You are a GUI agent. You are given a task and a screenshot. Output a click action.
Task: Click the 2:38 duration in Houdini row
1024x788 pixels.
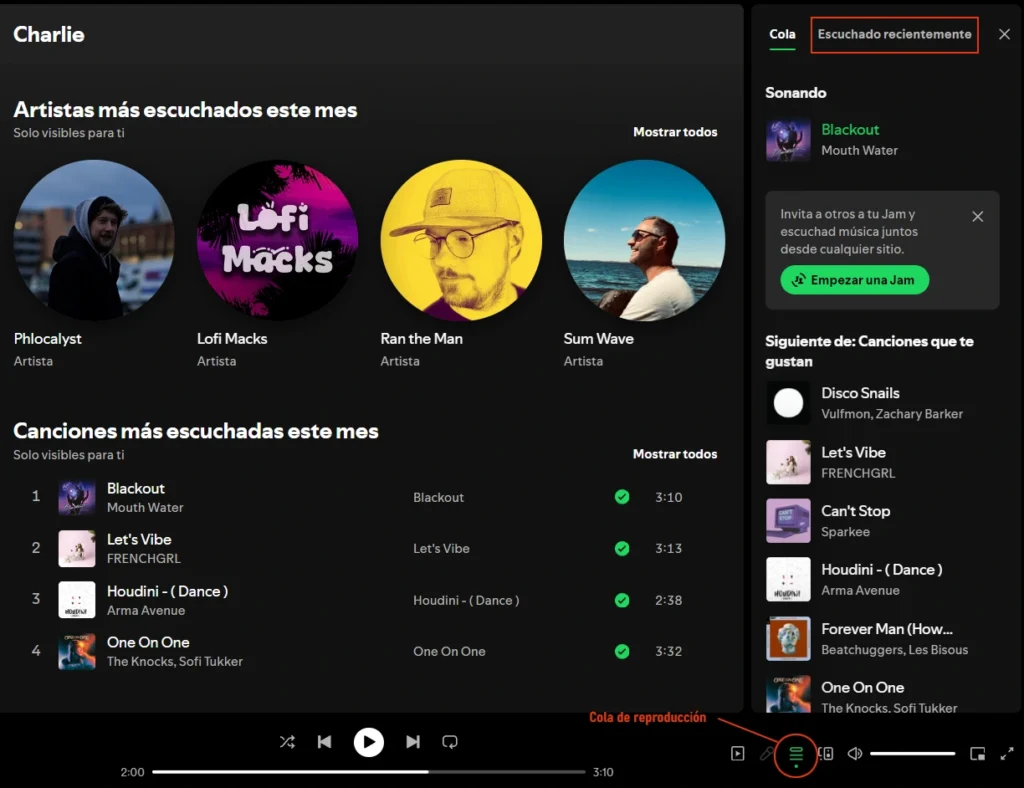point(669,600)
